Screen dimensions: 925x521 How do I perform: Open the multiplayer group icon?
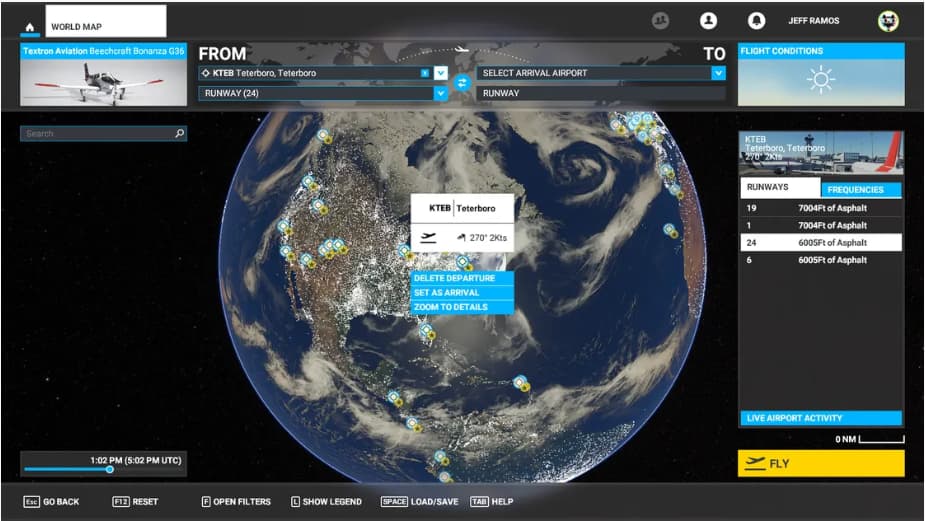point(660,21)
